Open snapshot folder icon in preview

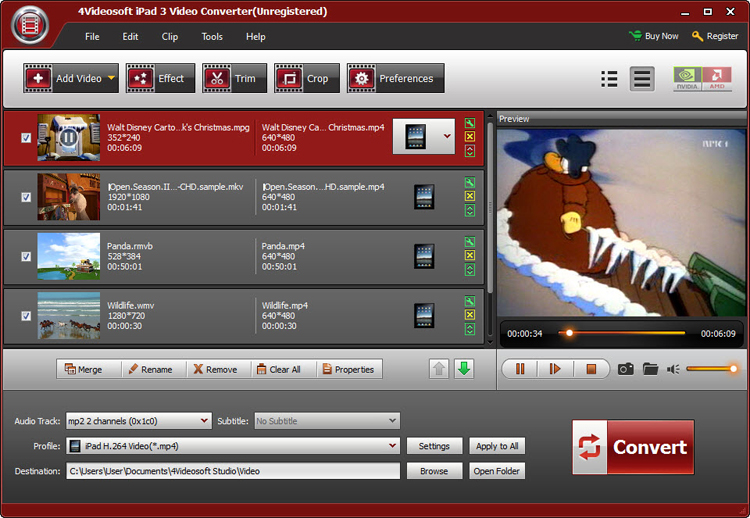click(650, 369)
